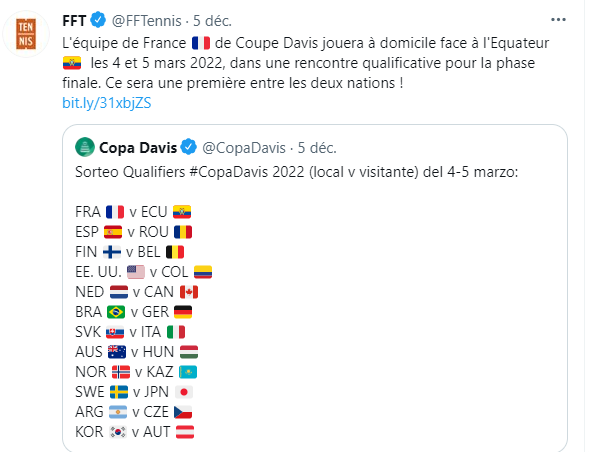Click the FFT verified badge icon
This screenshot has height=452, width=589.
(x=98, y=20)
